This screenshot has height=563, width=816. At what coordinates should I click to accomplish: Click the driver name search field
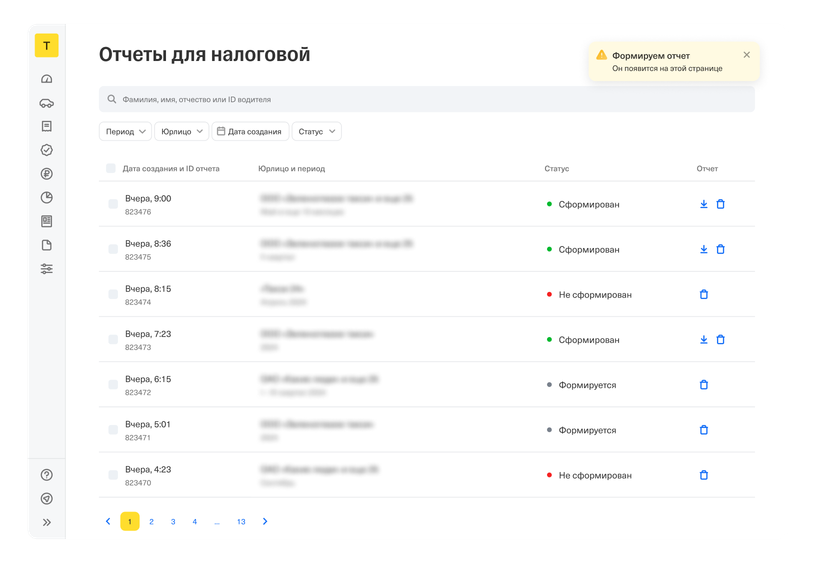(x=426, y=100)
